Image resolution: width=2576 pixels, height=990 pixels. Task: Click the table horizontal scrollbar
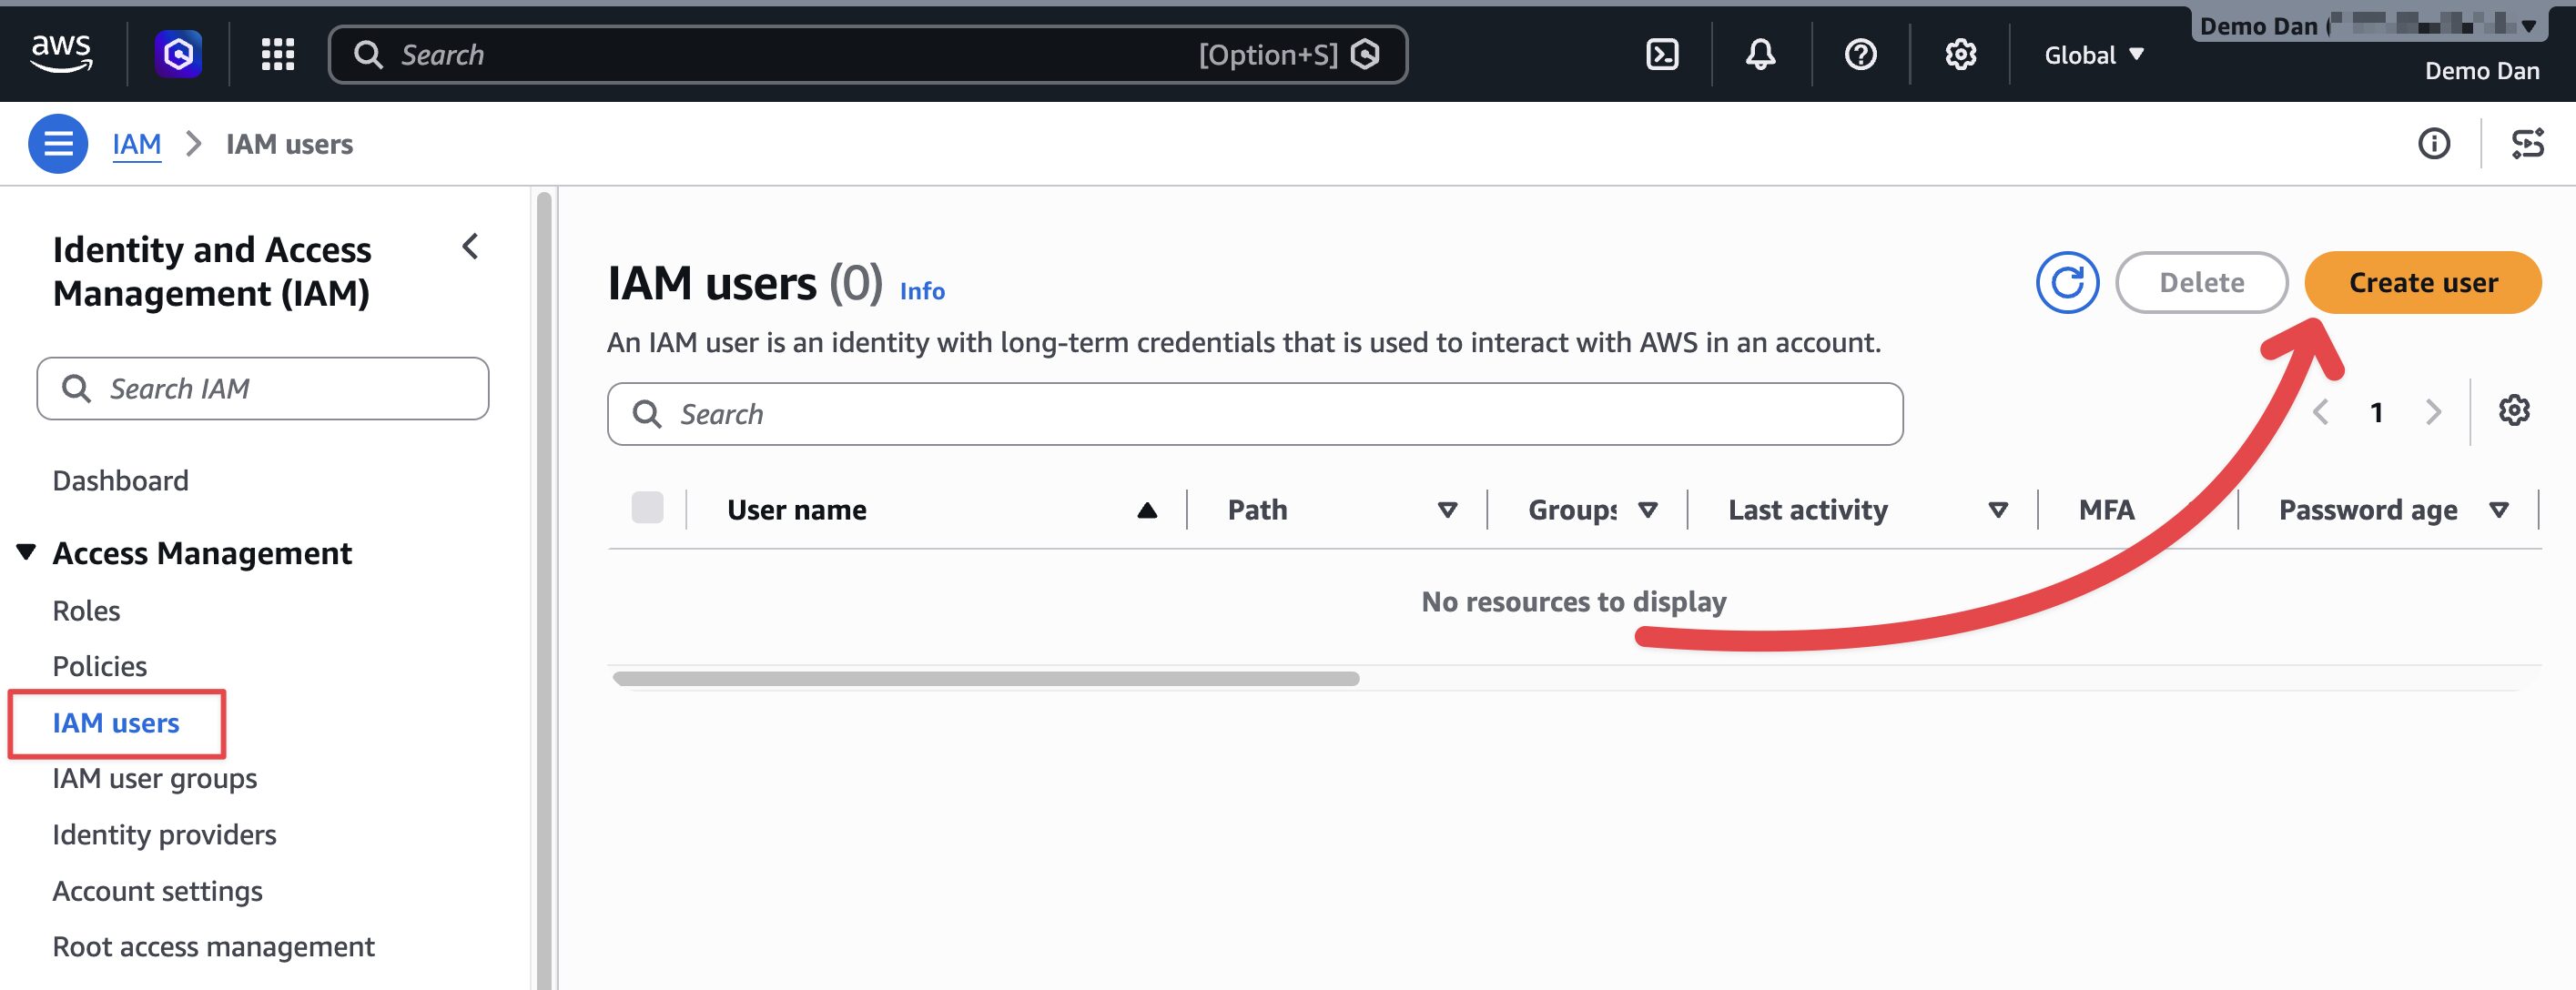tap(985, 678)
